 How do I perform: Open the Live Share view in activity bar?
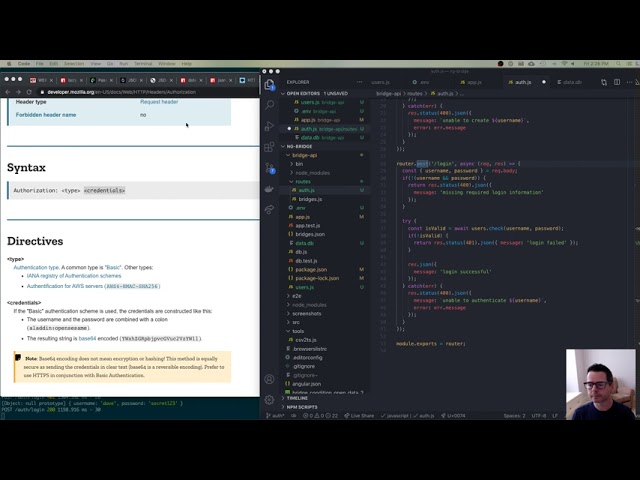pos(269,209)
